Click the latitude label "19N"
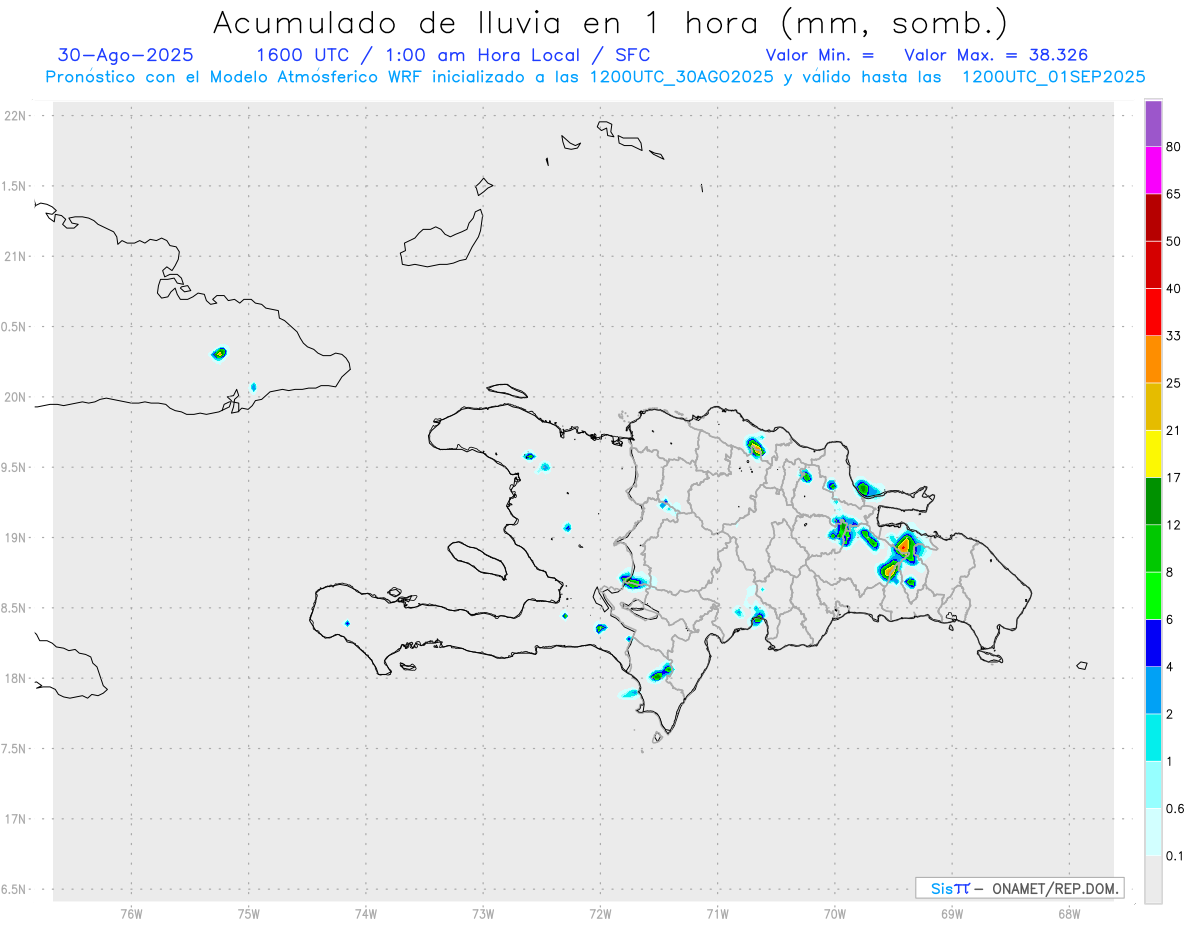This screenshot has width=1200, height=927. 15,538
